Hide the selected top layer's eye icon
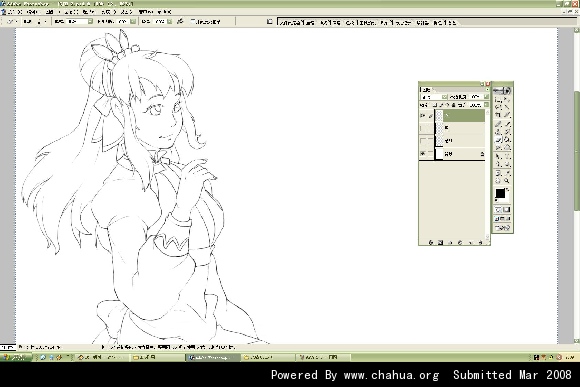The width and height of the screenshot is (580, 387). (422, 115)
